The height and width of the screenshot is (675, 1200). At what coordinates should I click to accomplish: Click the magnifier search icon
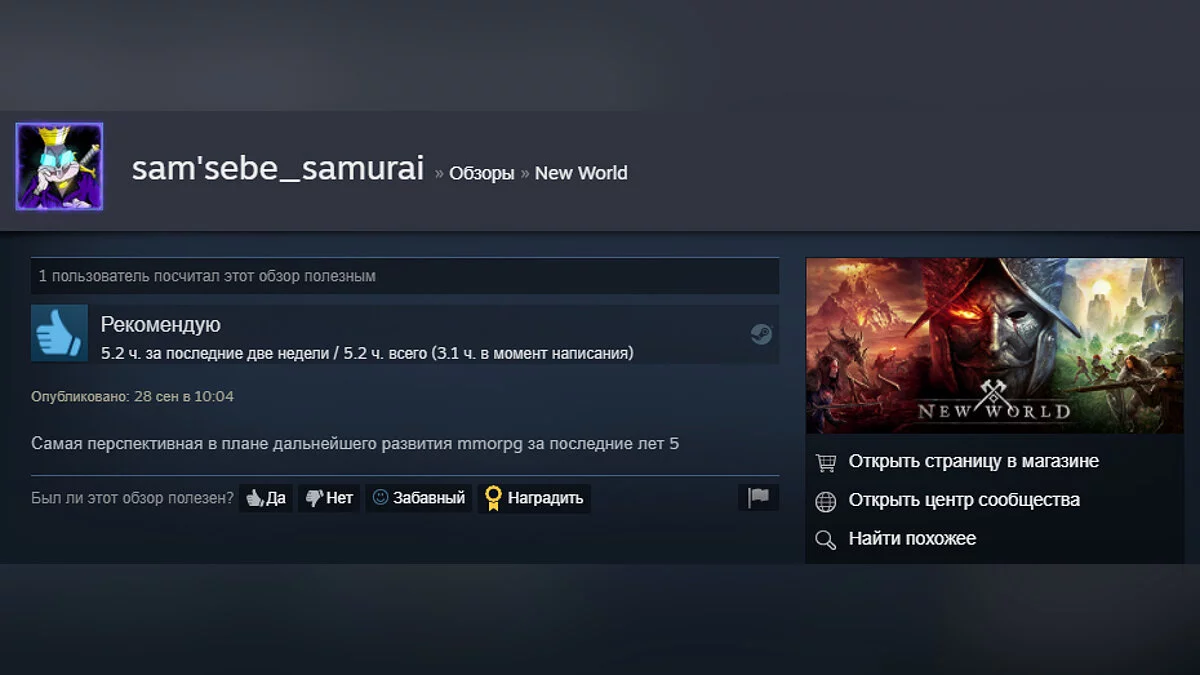[825, 540]
